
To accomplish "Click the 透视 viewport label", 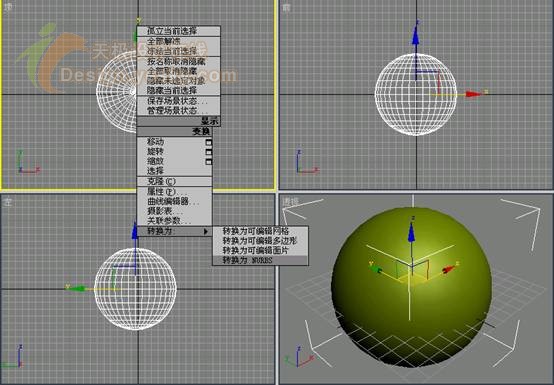I will click(290, 202).
